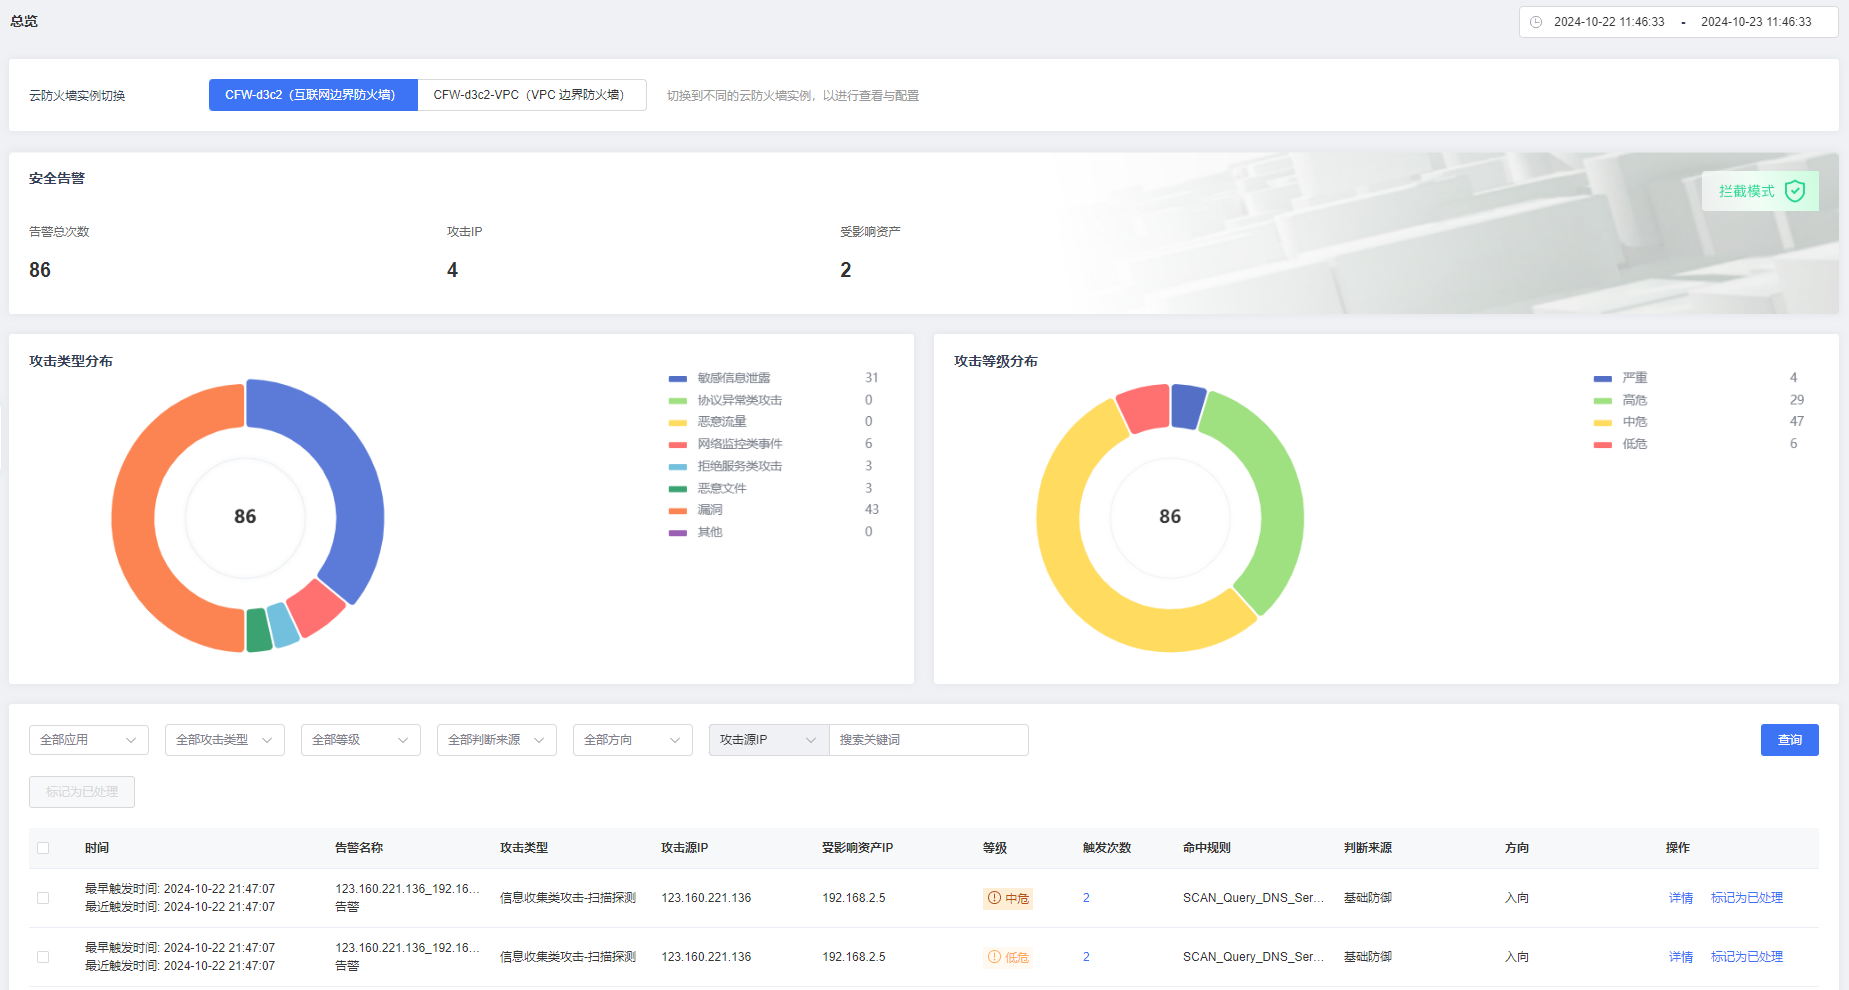
Task: Open the 攻击源IP search type dropdown
Action: click(769, 740)
